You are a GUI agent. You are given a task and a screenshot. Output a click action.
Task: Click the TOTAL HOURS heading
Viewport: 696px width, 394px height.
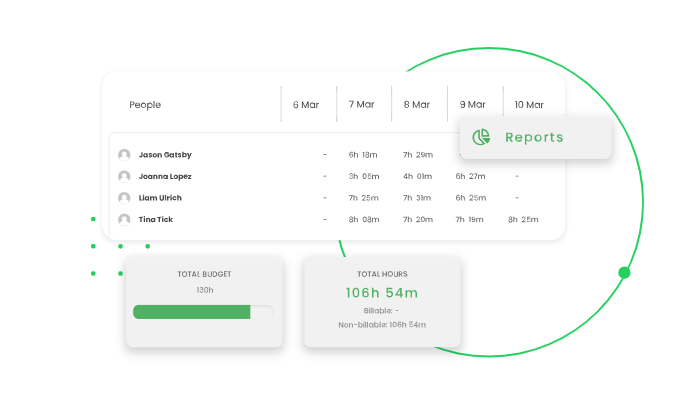click(x=382, y=274)
